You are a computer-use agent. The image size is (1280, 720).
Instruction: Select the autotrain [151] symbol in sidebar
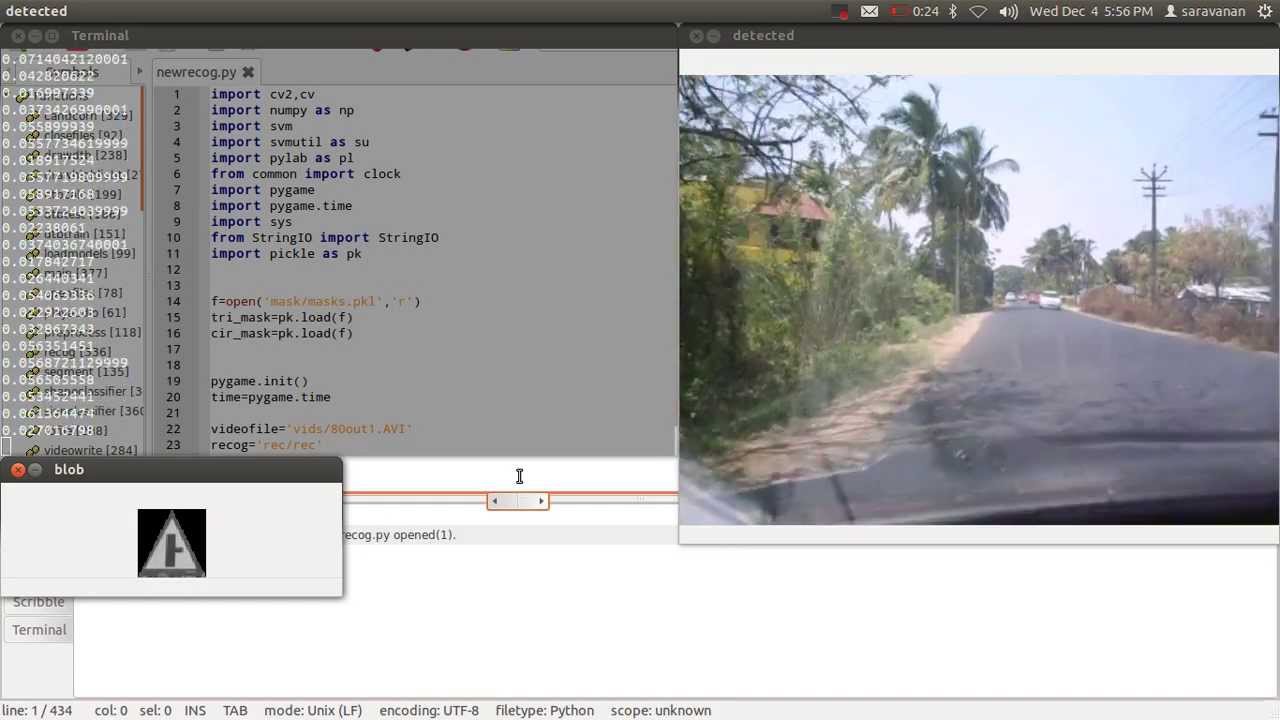click(x=85, y=234)
